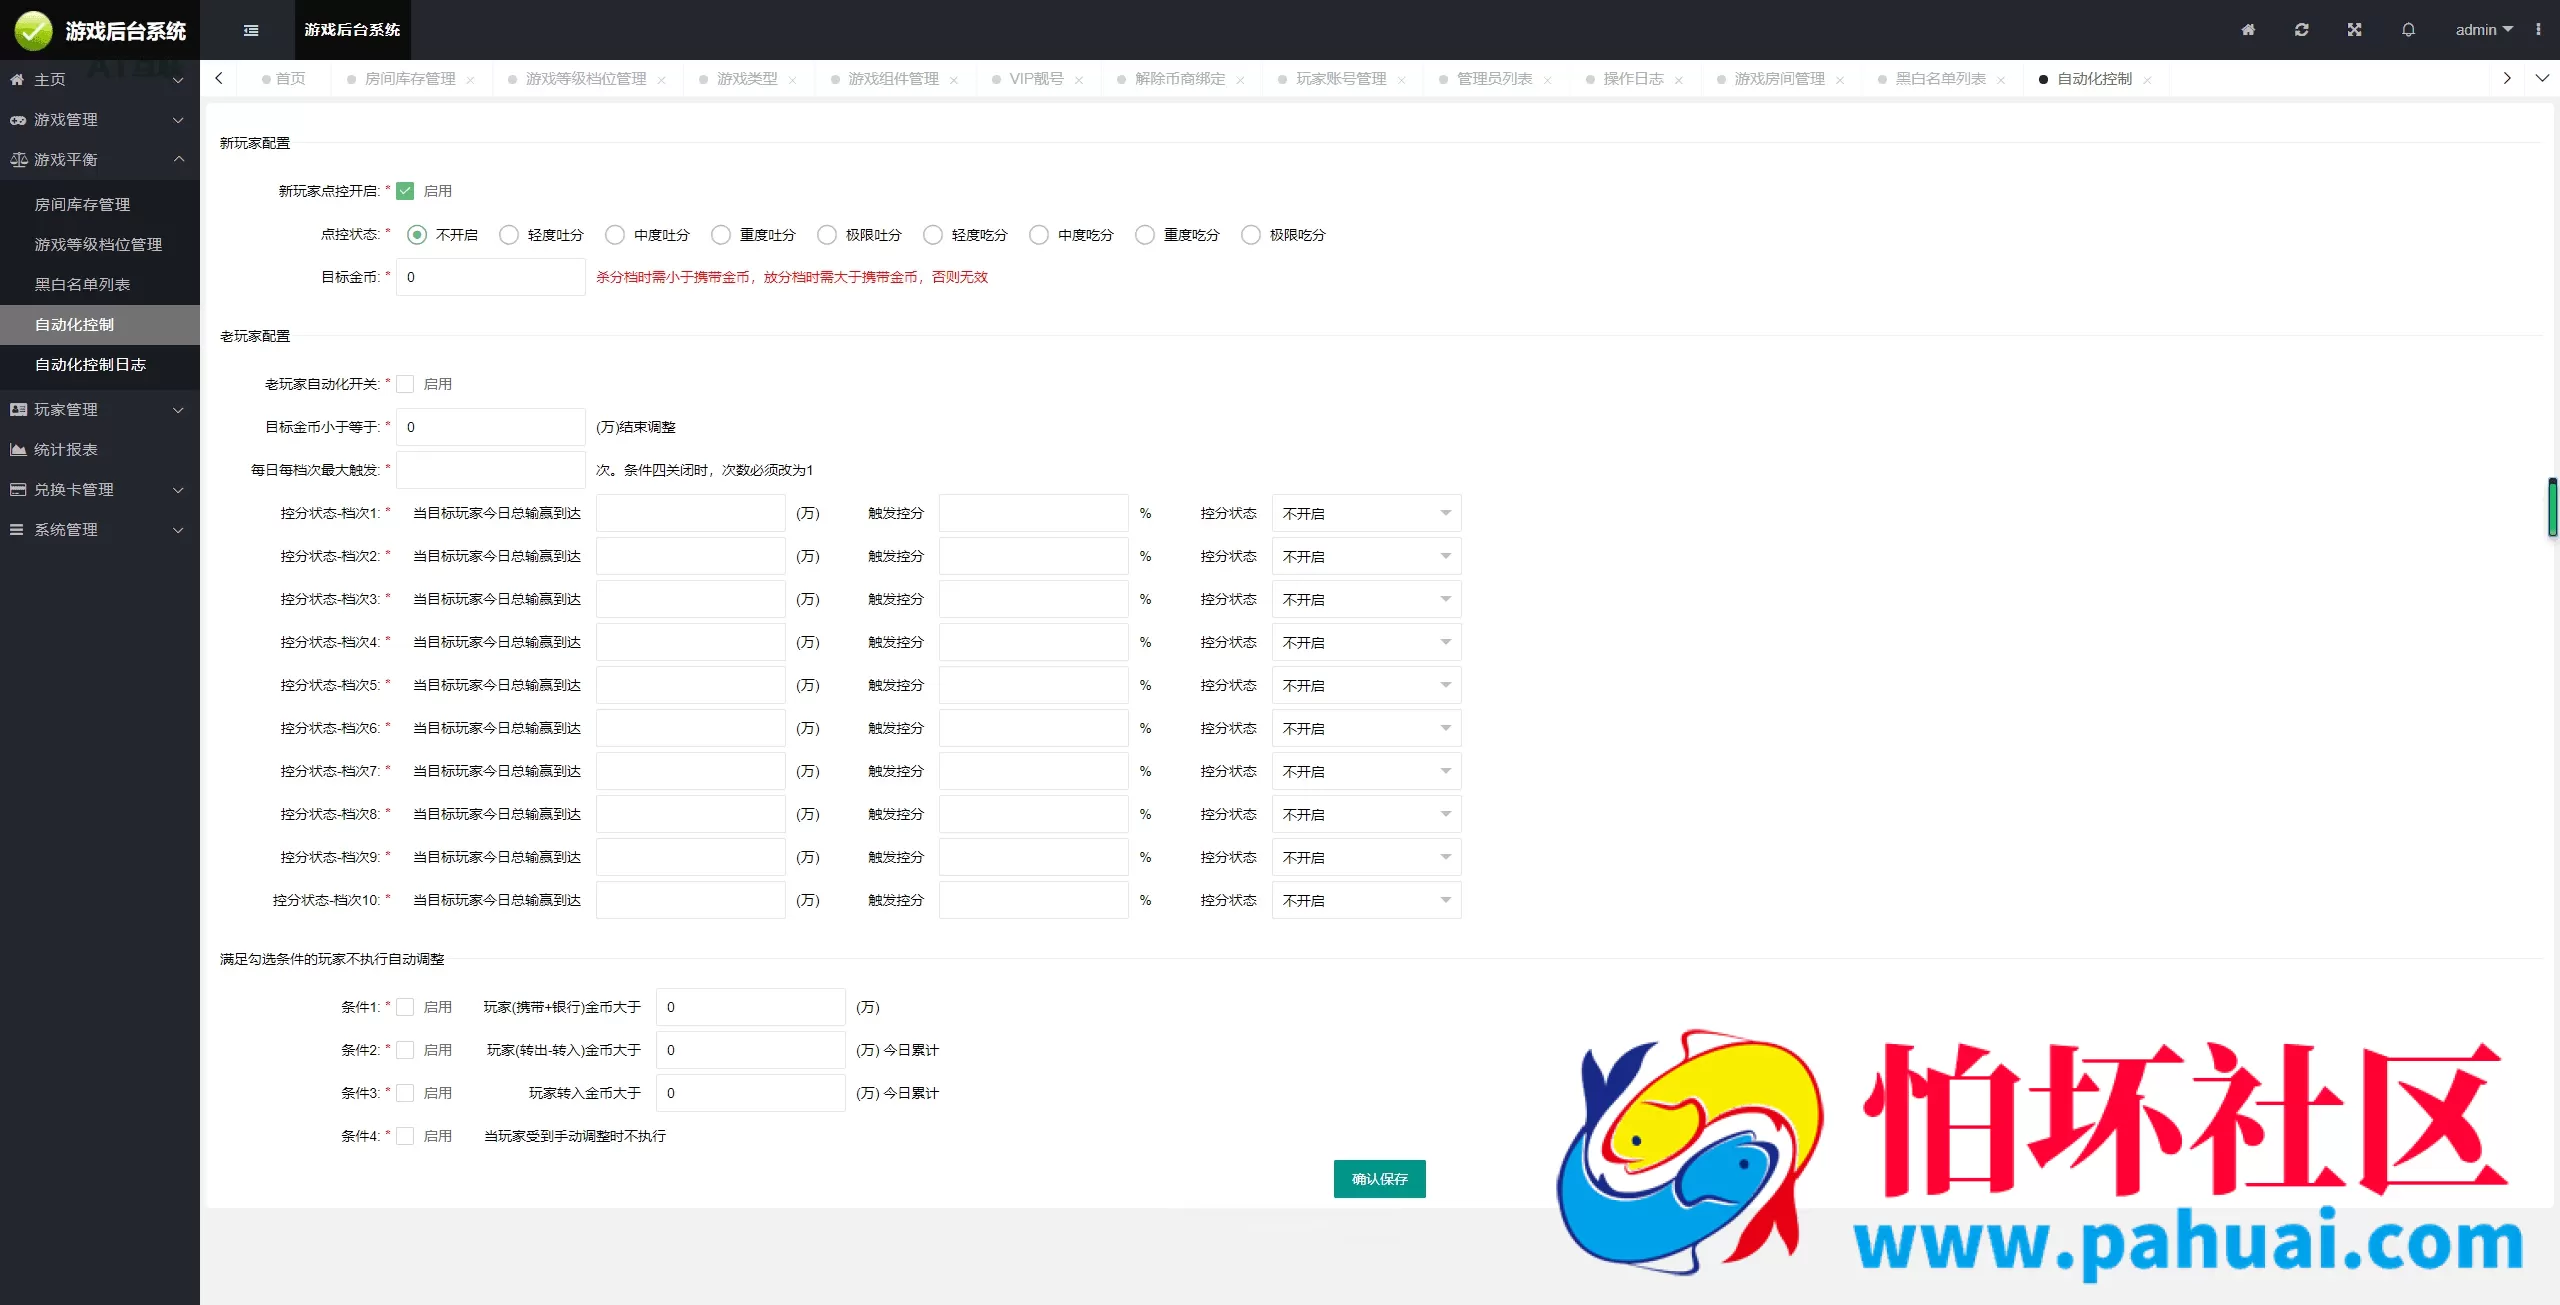
Task: Select 重度吐分 radio option
Action: tap(721, 235)
